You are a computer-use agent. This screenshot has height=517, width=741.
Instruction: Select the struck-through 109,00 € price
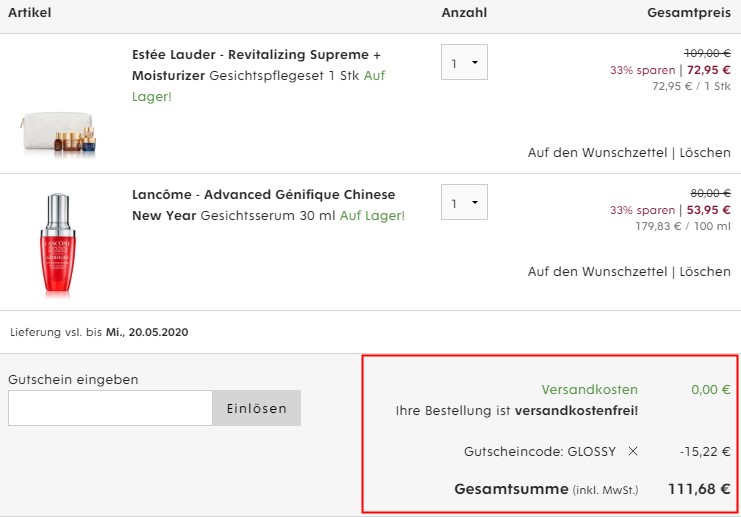tap(707, 53)
